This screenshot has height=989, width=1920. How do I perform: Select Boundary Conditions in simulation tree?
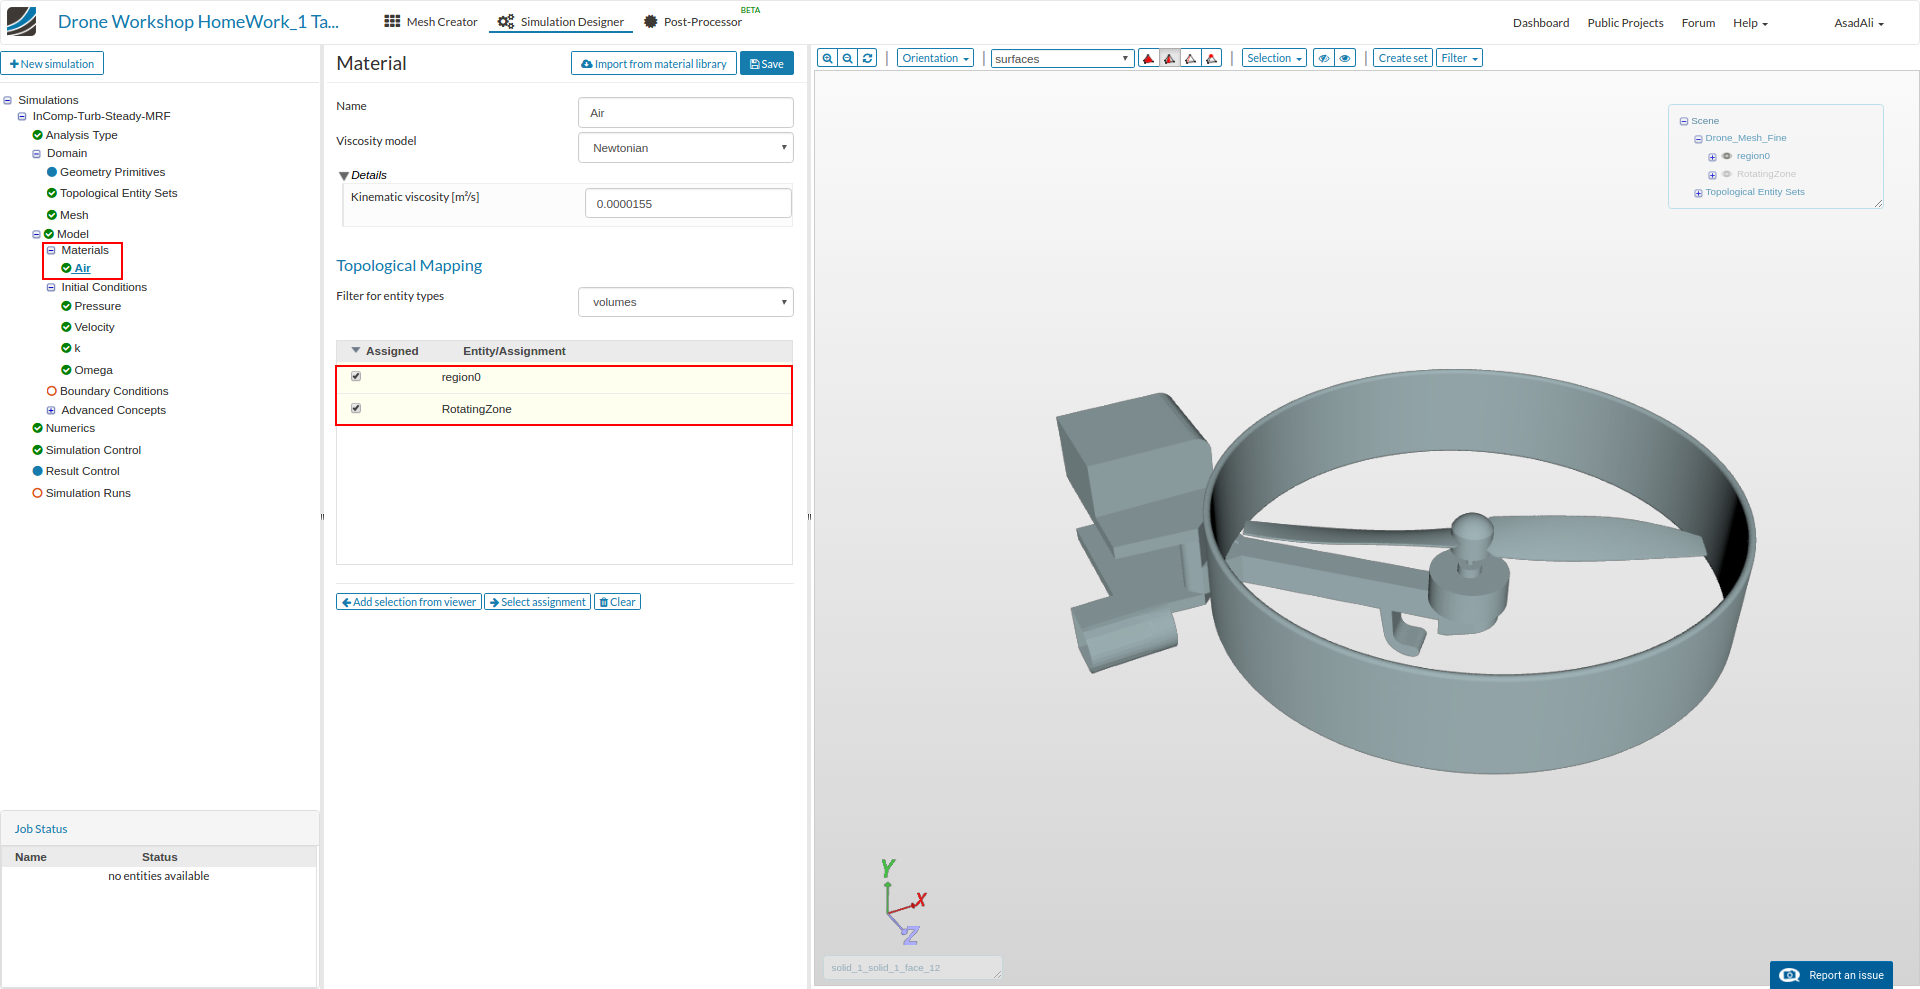(114, 391)
